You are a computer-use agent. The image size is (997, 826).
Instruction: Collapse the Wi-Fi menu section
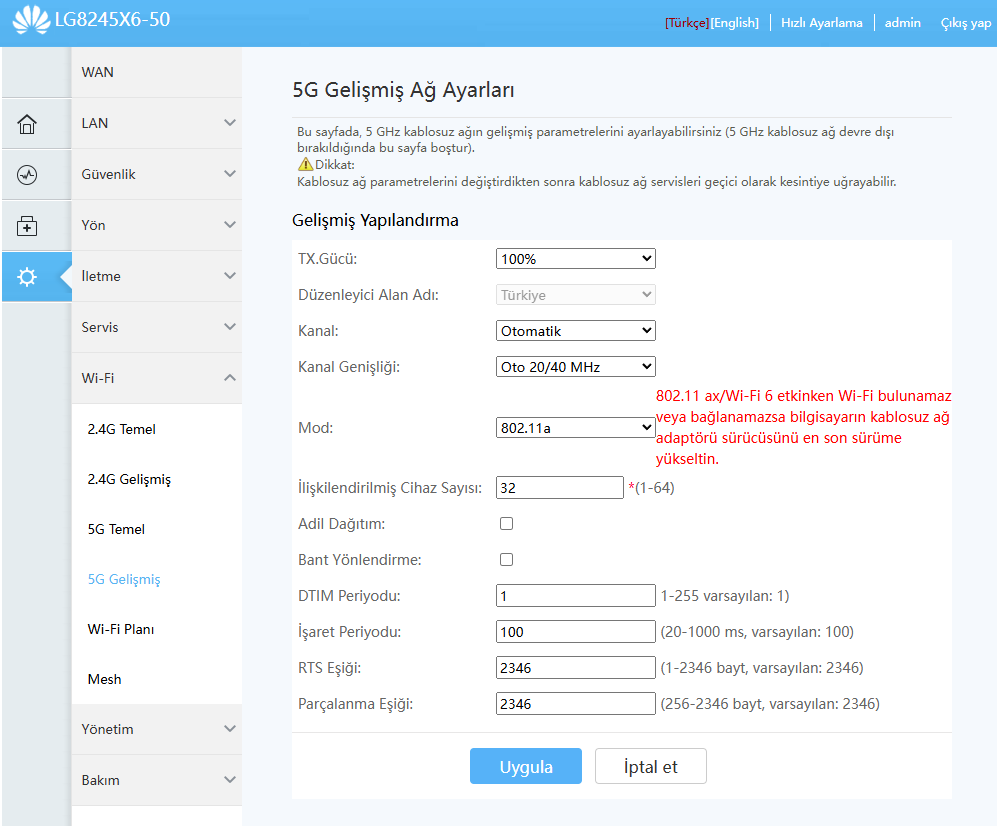click(x=157, y=378)
